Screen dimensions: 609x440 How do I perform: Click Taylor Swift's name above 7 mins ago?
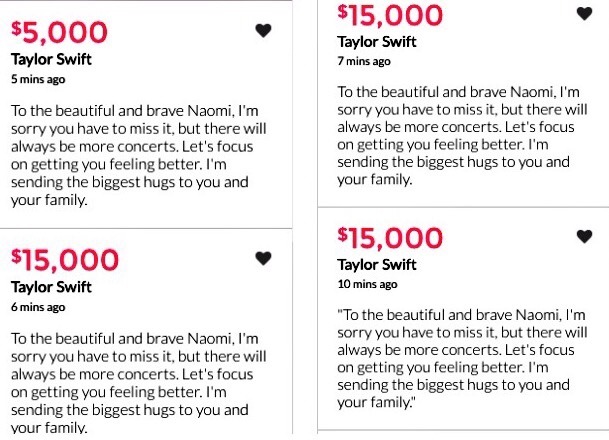378,42
